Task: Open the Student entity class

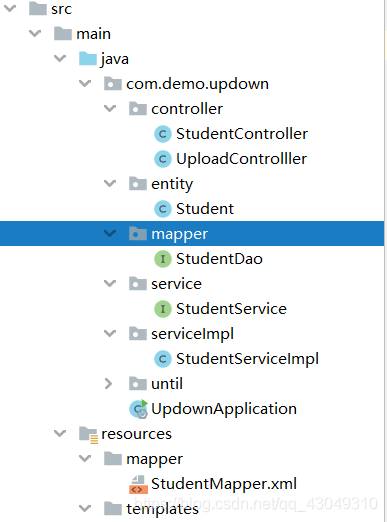Action: click(x=205, y=209)
